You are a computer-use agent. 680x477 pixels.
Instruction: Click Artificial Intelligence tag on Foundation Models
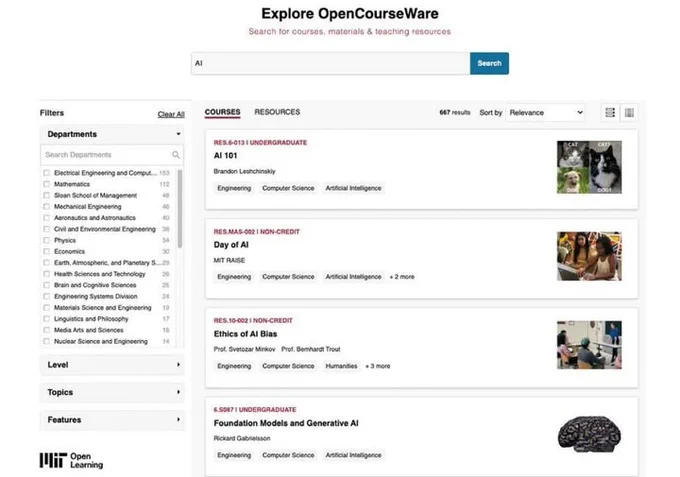pos(353,455)
